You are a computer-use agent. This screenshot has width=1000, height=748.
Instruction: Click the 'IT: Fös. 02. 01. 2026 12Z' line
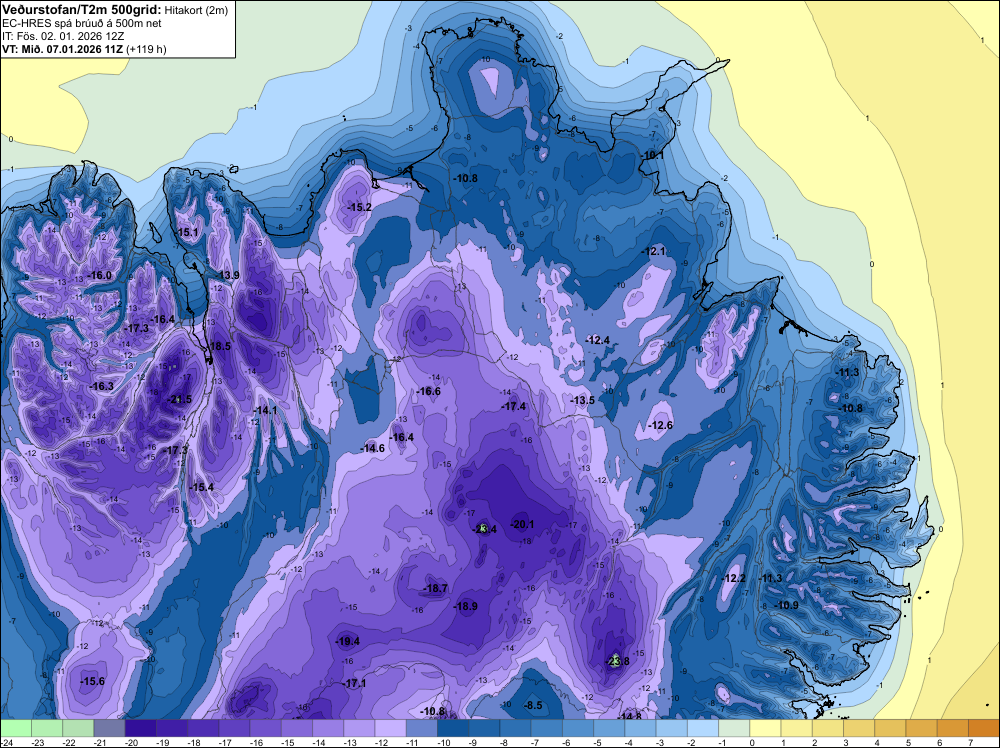tap(62, 36)
